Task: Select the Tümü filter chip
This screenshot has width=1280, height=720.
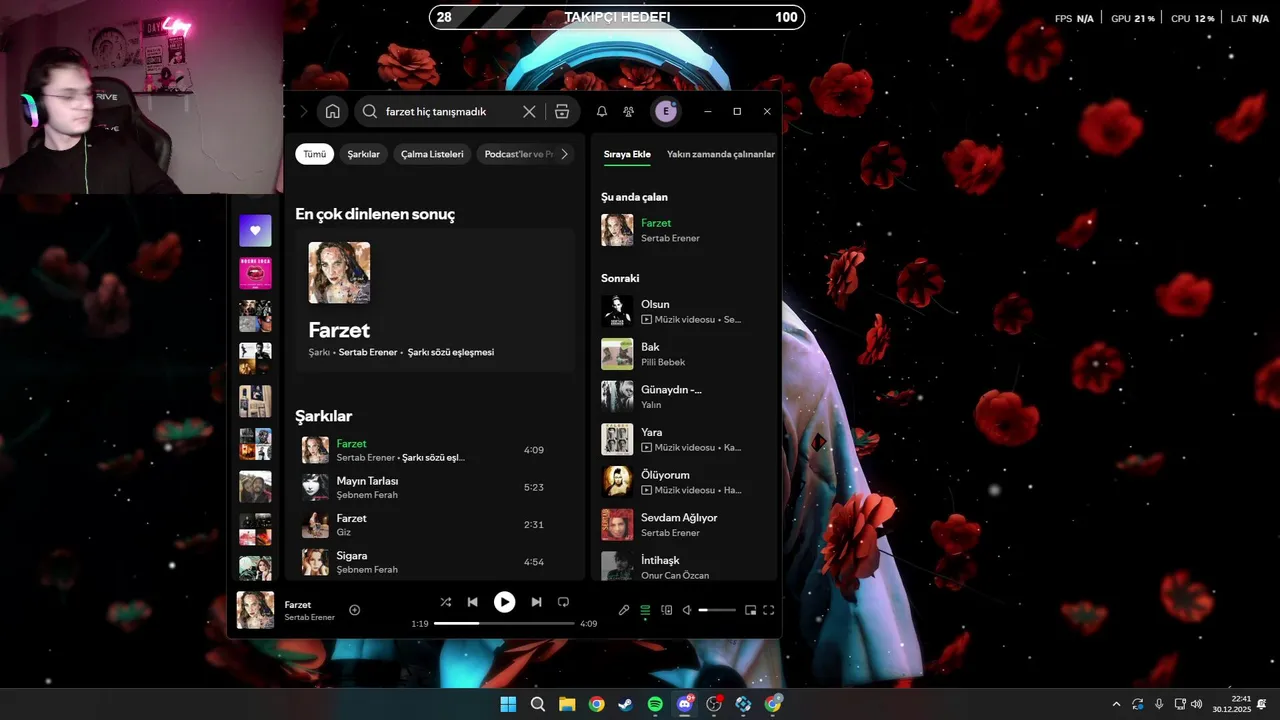Action: coord(315,154)
